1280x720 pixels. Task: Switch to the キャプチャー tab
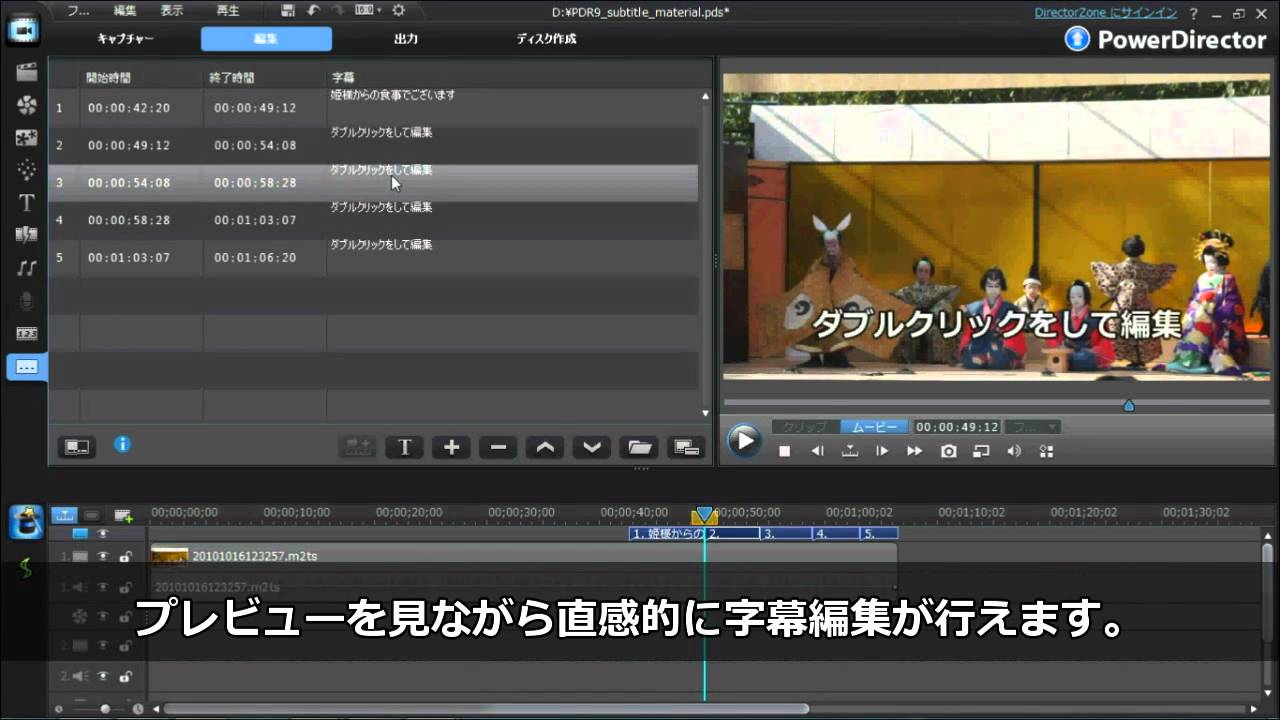pos(125,39)
